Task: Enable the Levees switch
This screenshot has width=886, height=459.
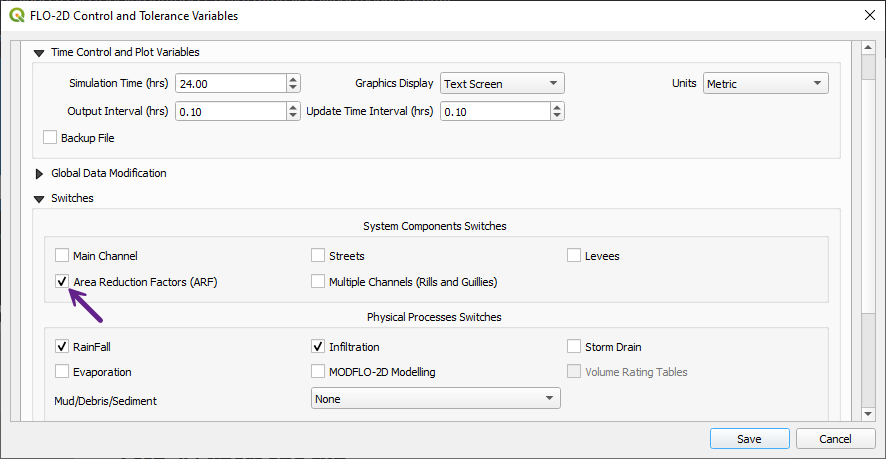Action: click(575, 256)
